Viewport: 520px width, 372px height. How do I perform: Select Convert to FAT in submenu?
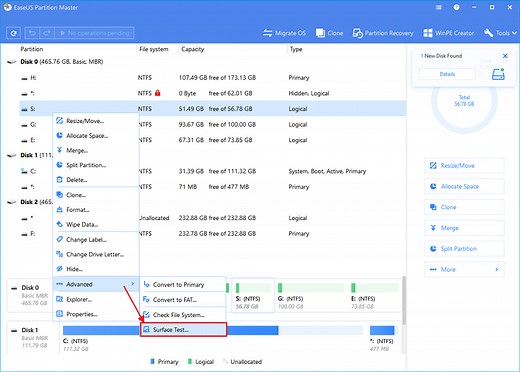pyautogui.click(x=183, y=300)
